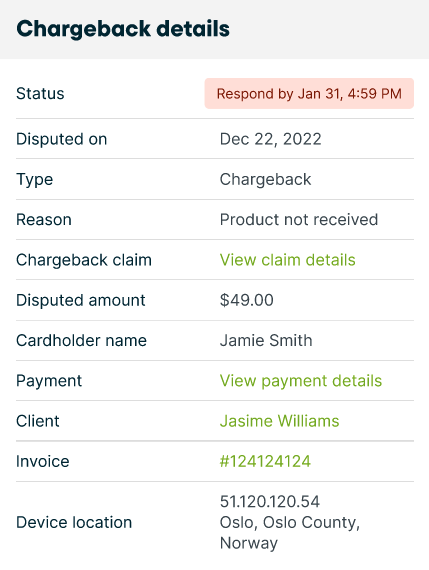Click the Disputed amount label
The width and height of the screenshot is (429, 570).
[81, 300]
